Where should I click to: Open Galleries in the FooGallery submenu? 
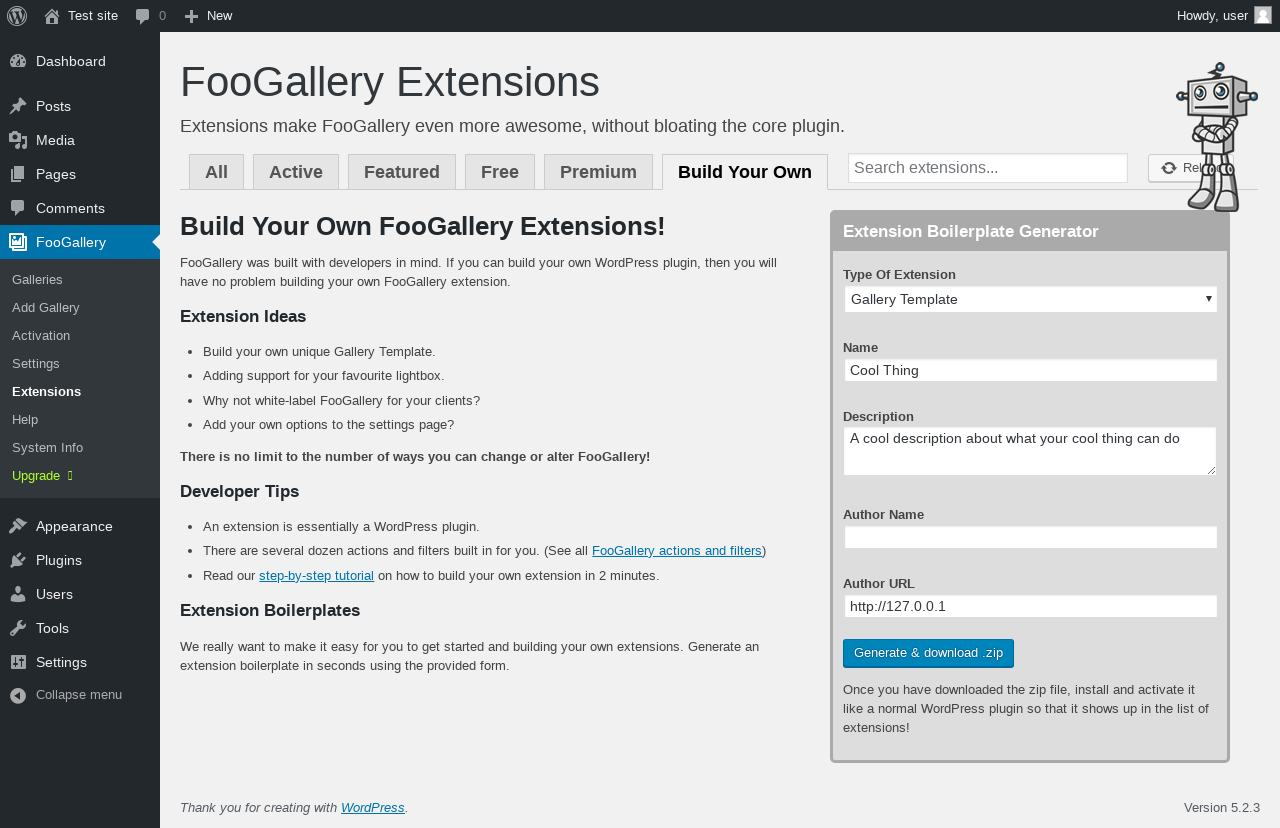pyautogui.click(x=37, y=279)
